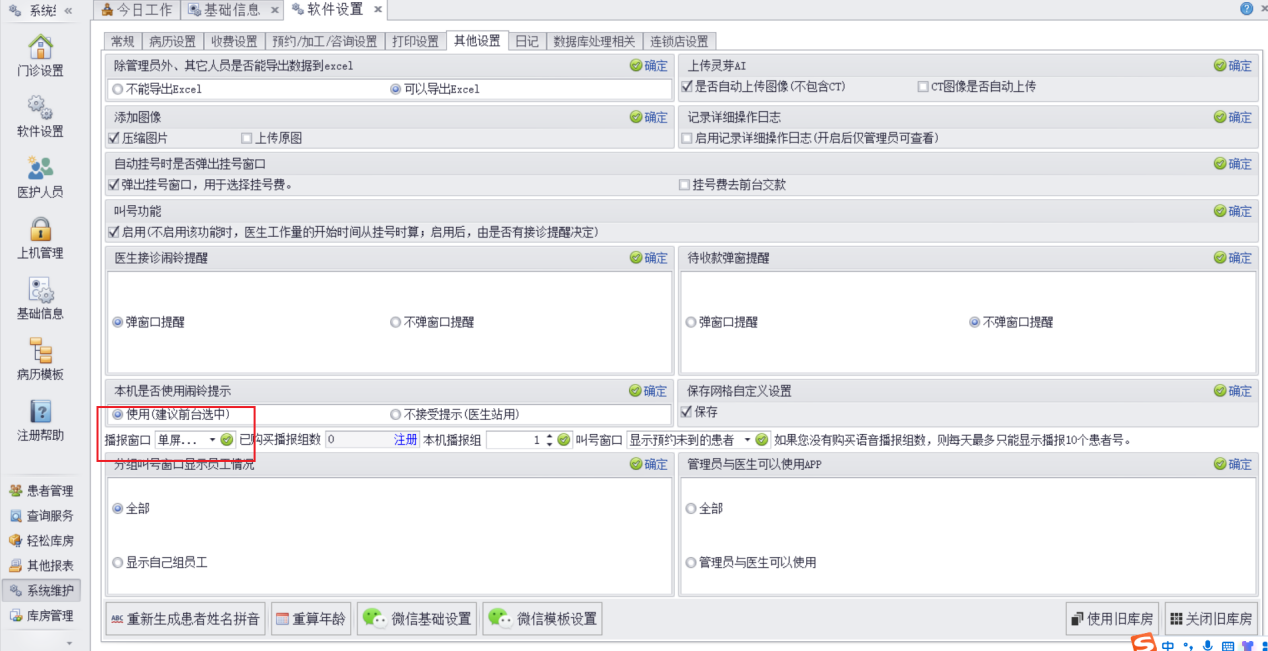Switch to 打印设置 tab
1268x651 pixels.
tap(415, 41)
